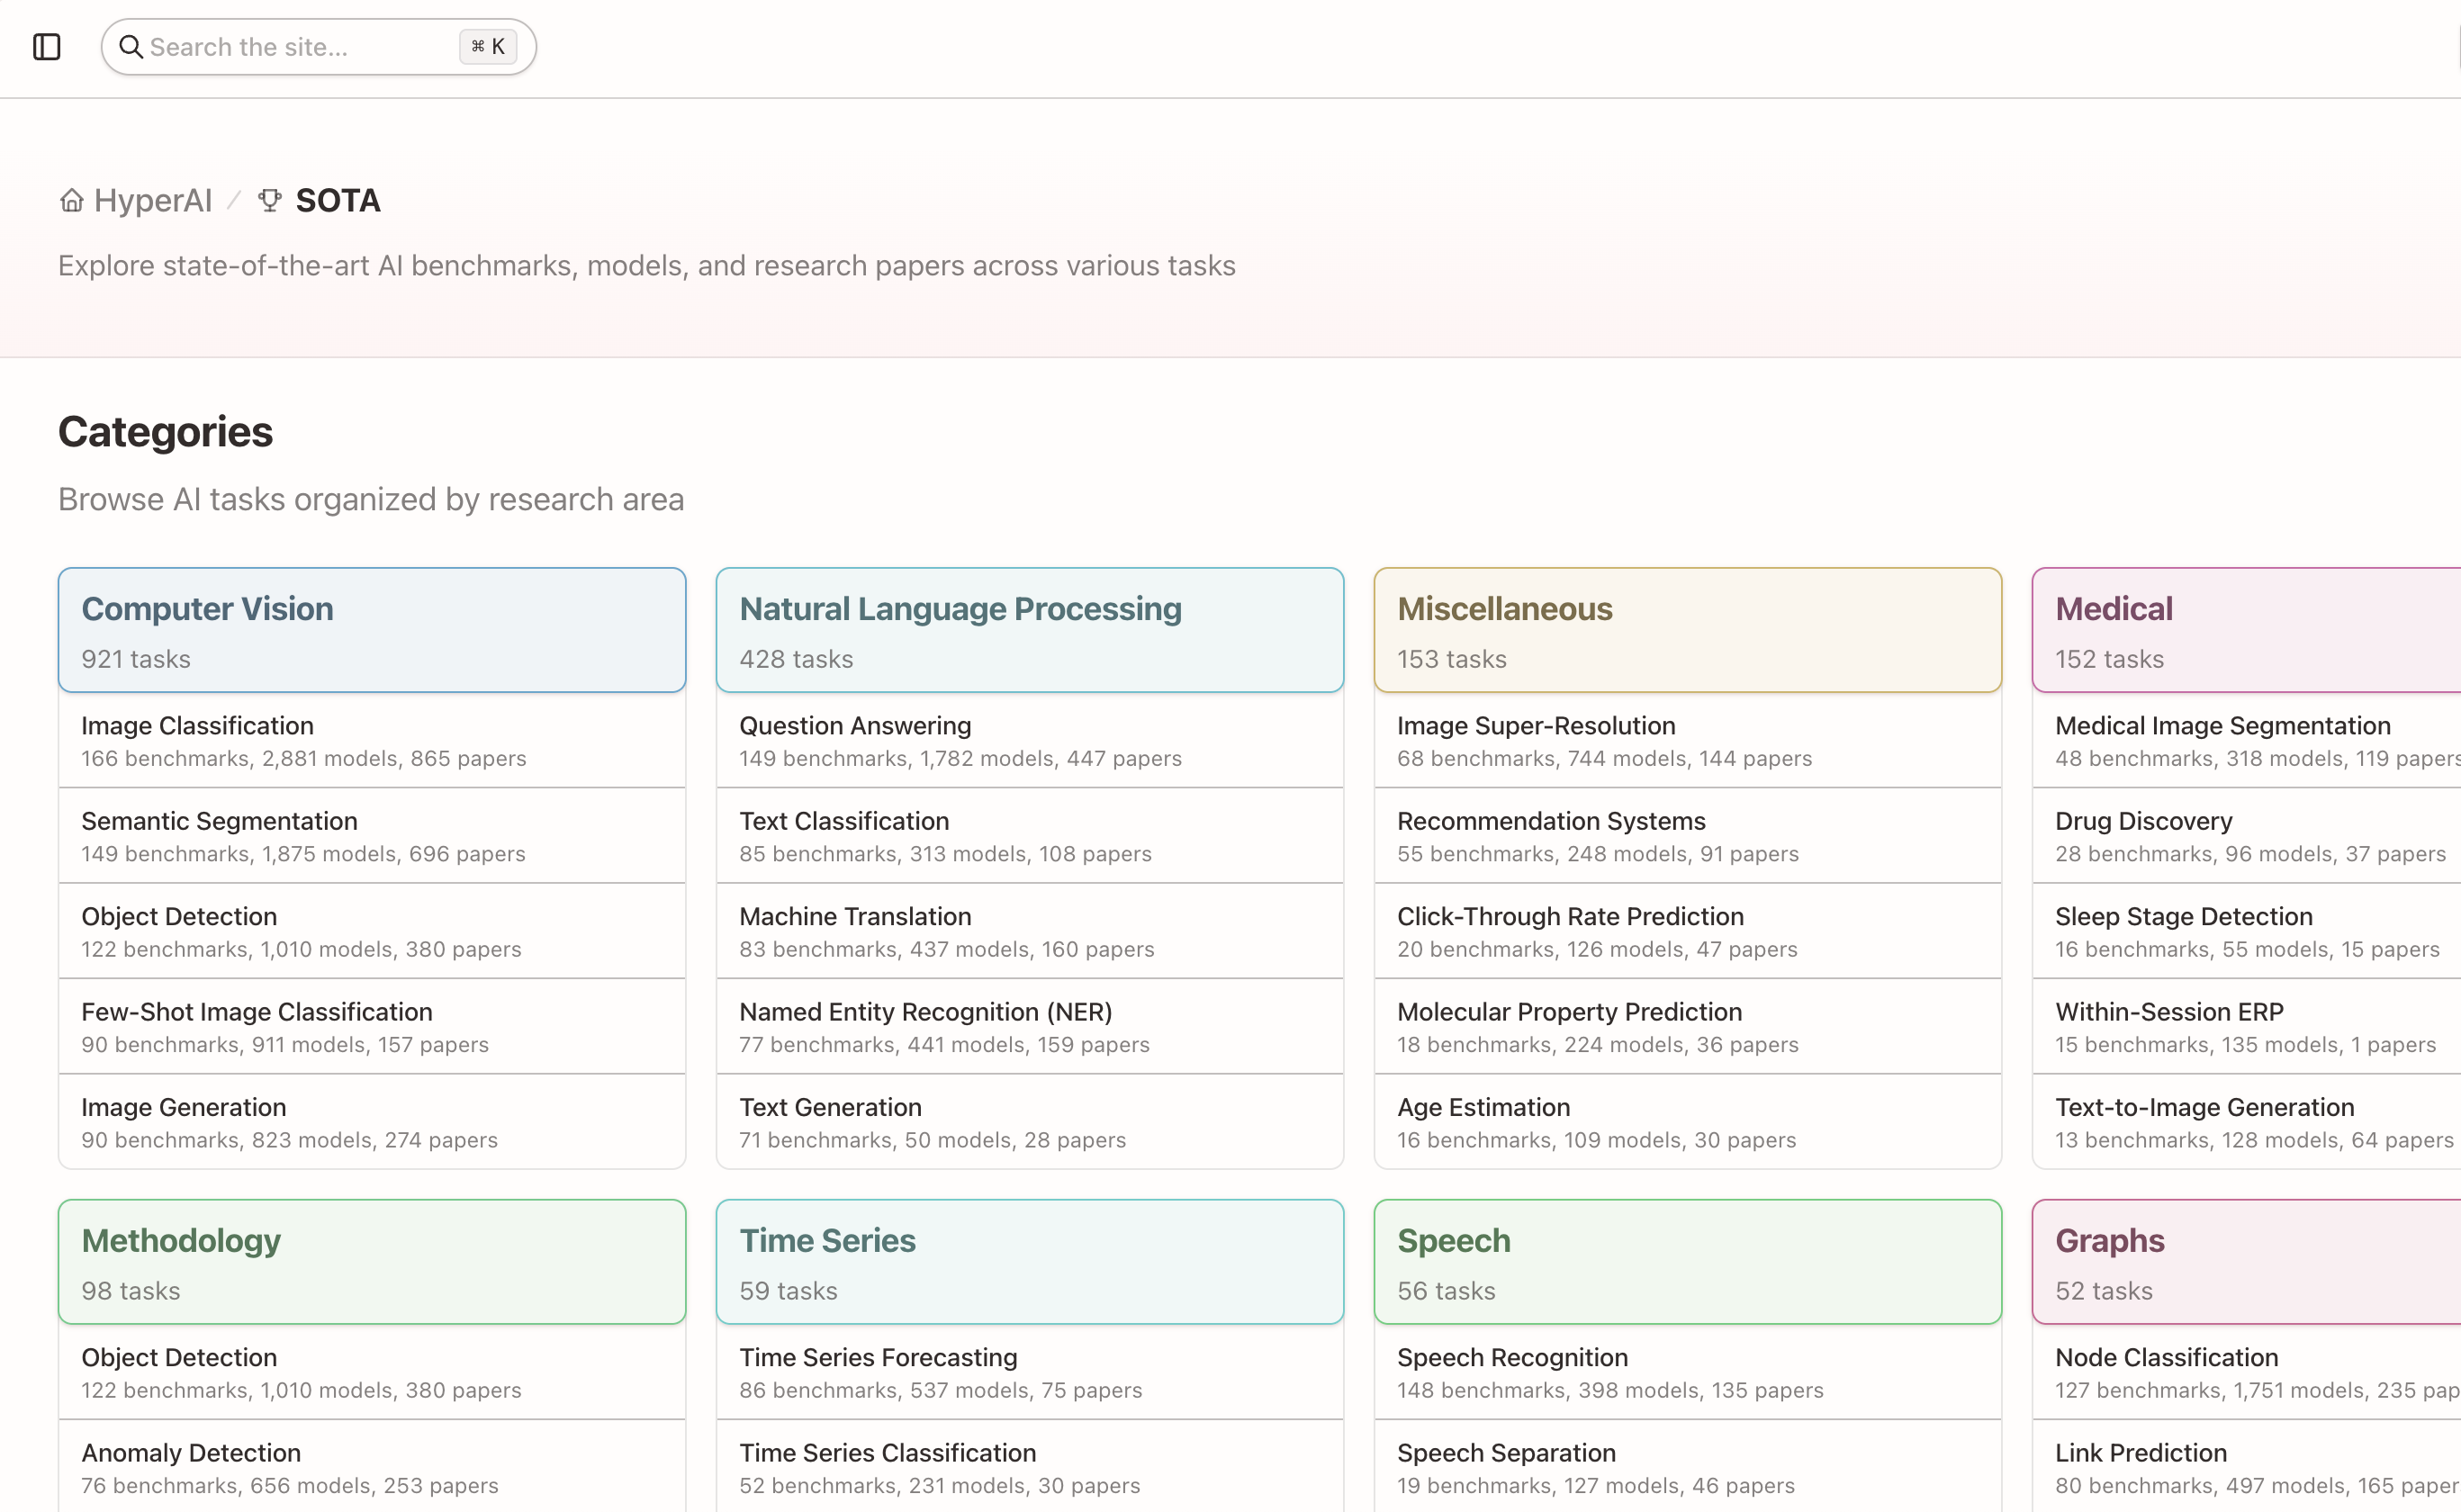Viewport: 2461px width, 1512px height.
Task: Open the Miscellaneous category header
Action: [x=1687, y=630]
